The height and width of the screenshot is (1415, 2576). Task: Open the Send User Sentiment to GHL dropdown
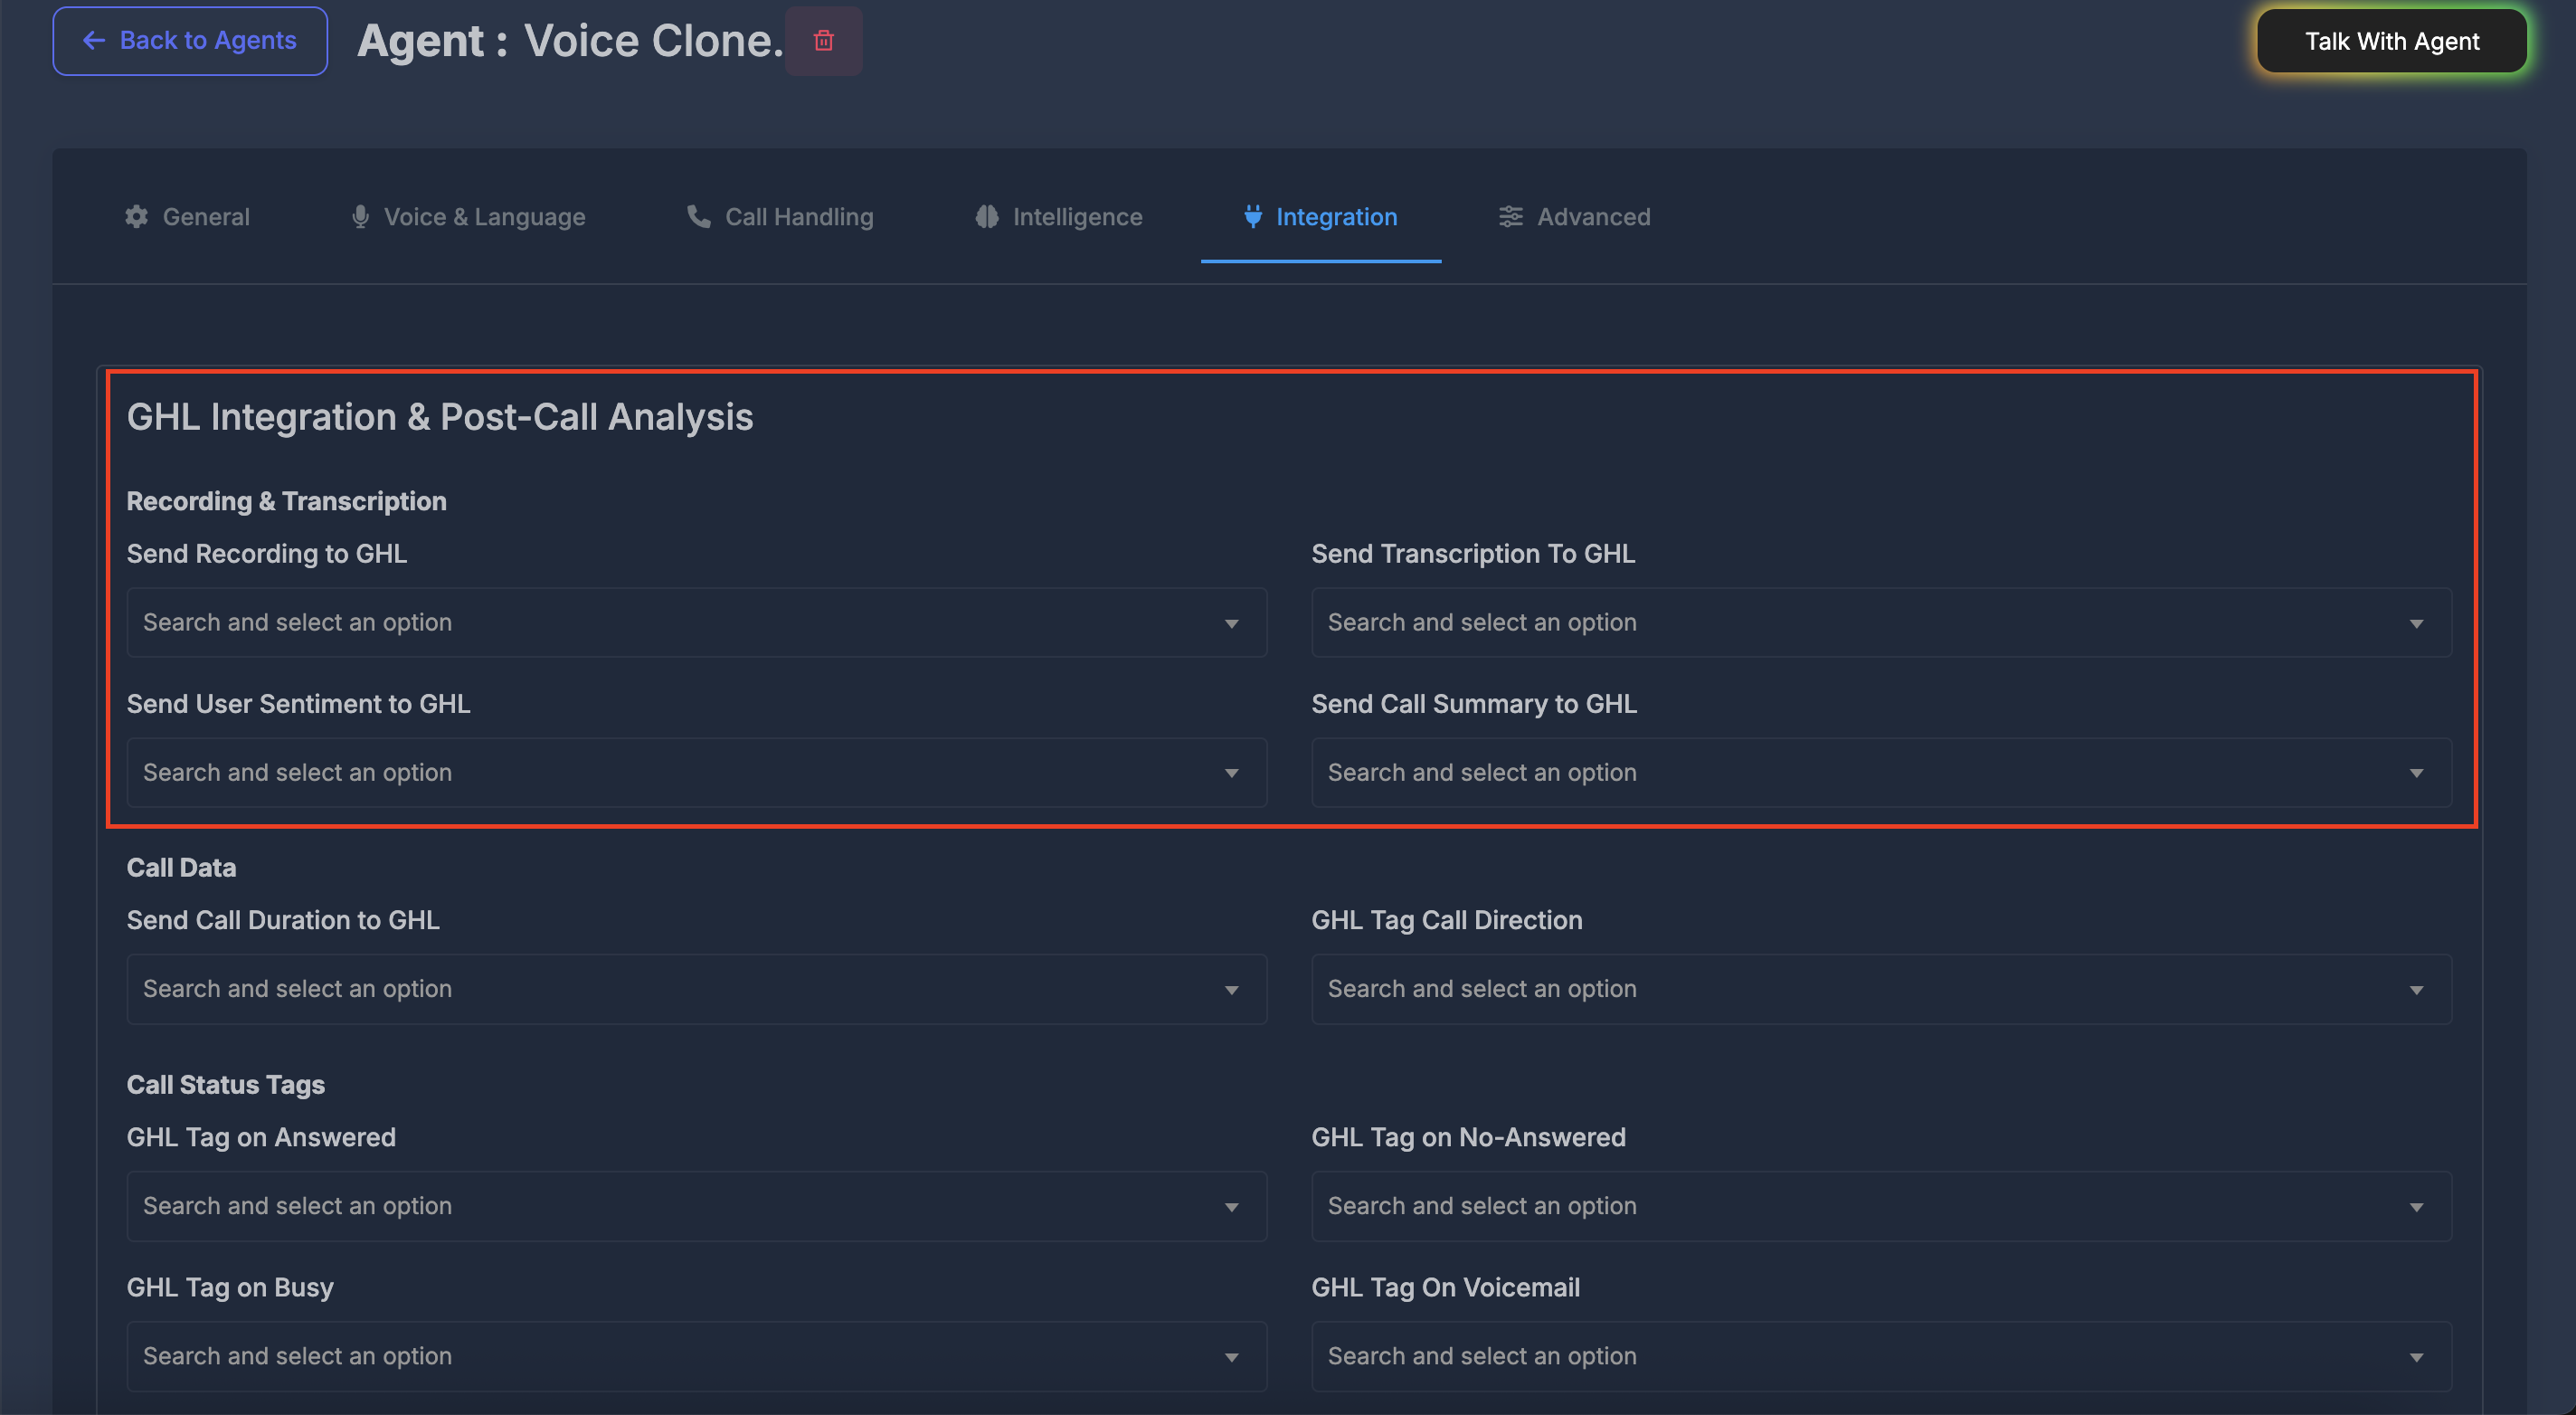[696, 773]
